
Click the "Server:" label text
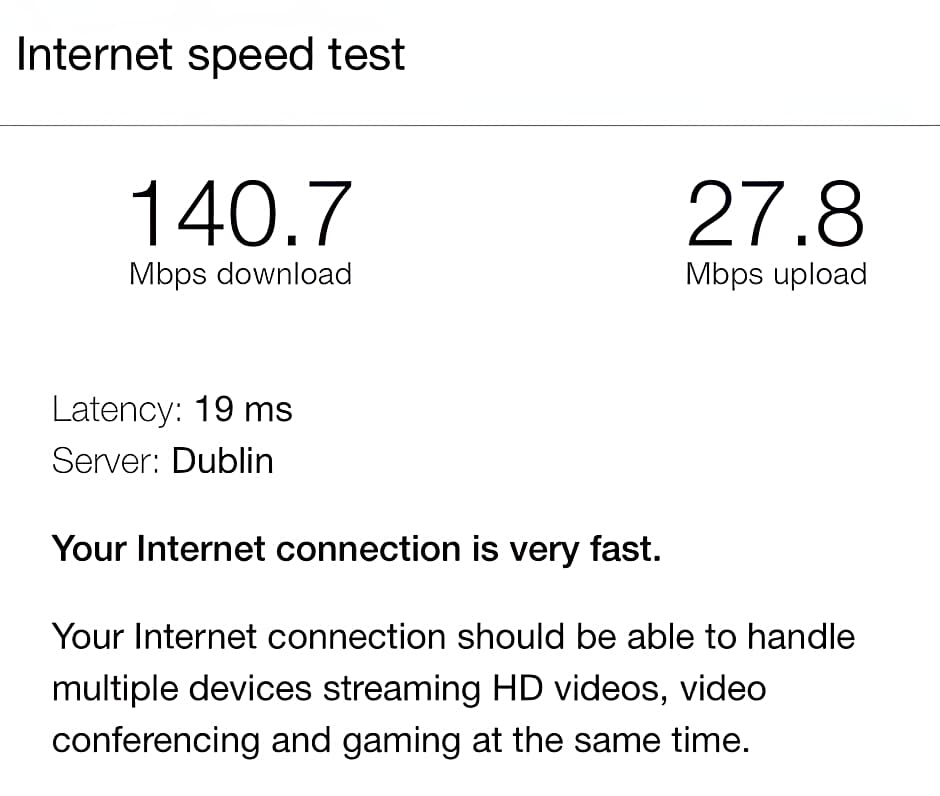[106, 461]
